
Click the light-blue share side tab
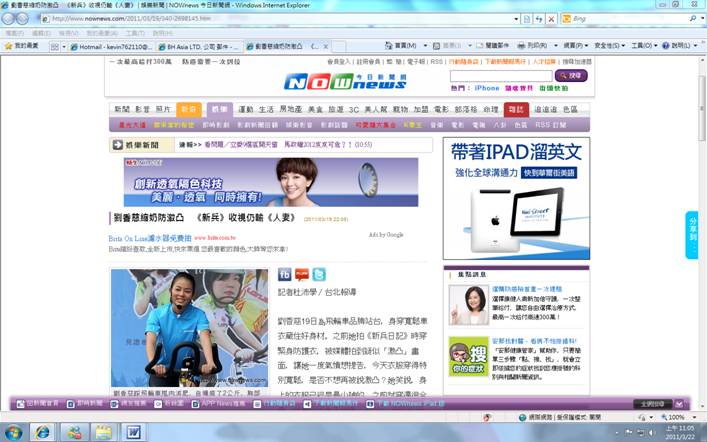click(x=692, y=235)
